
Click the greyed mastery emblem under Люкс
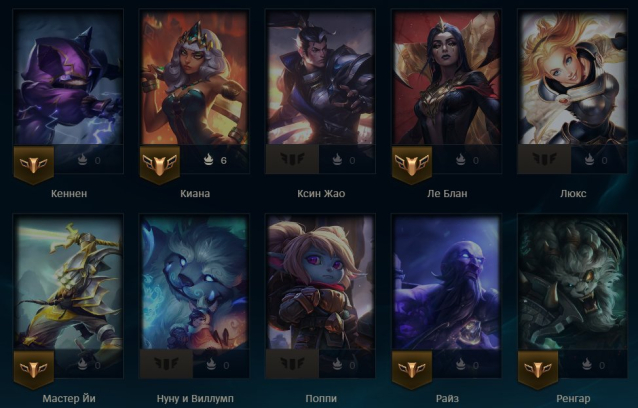click(544, 159)
